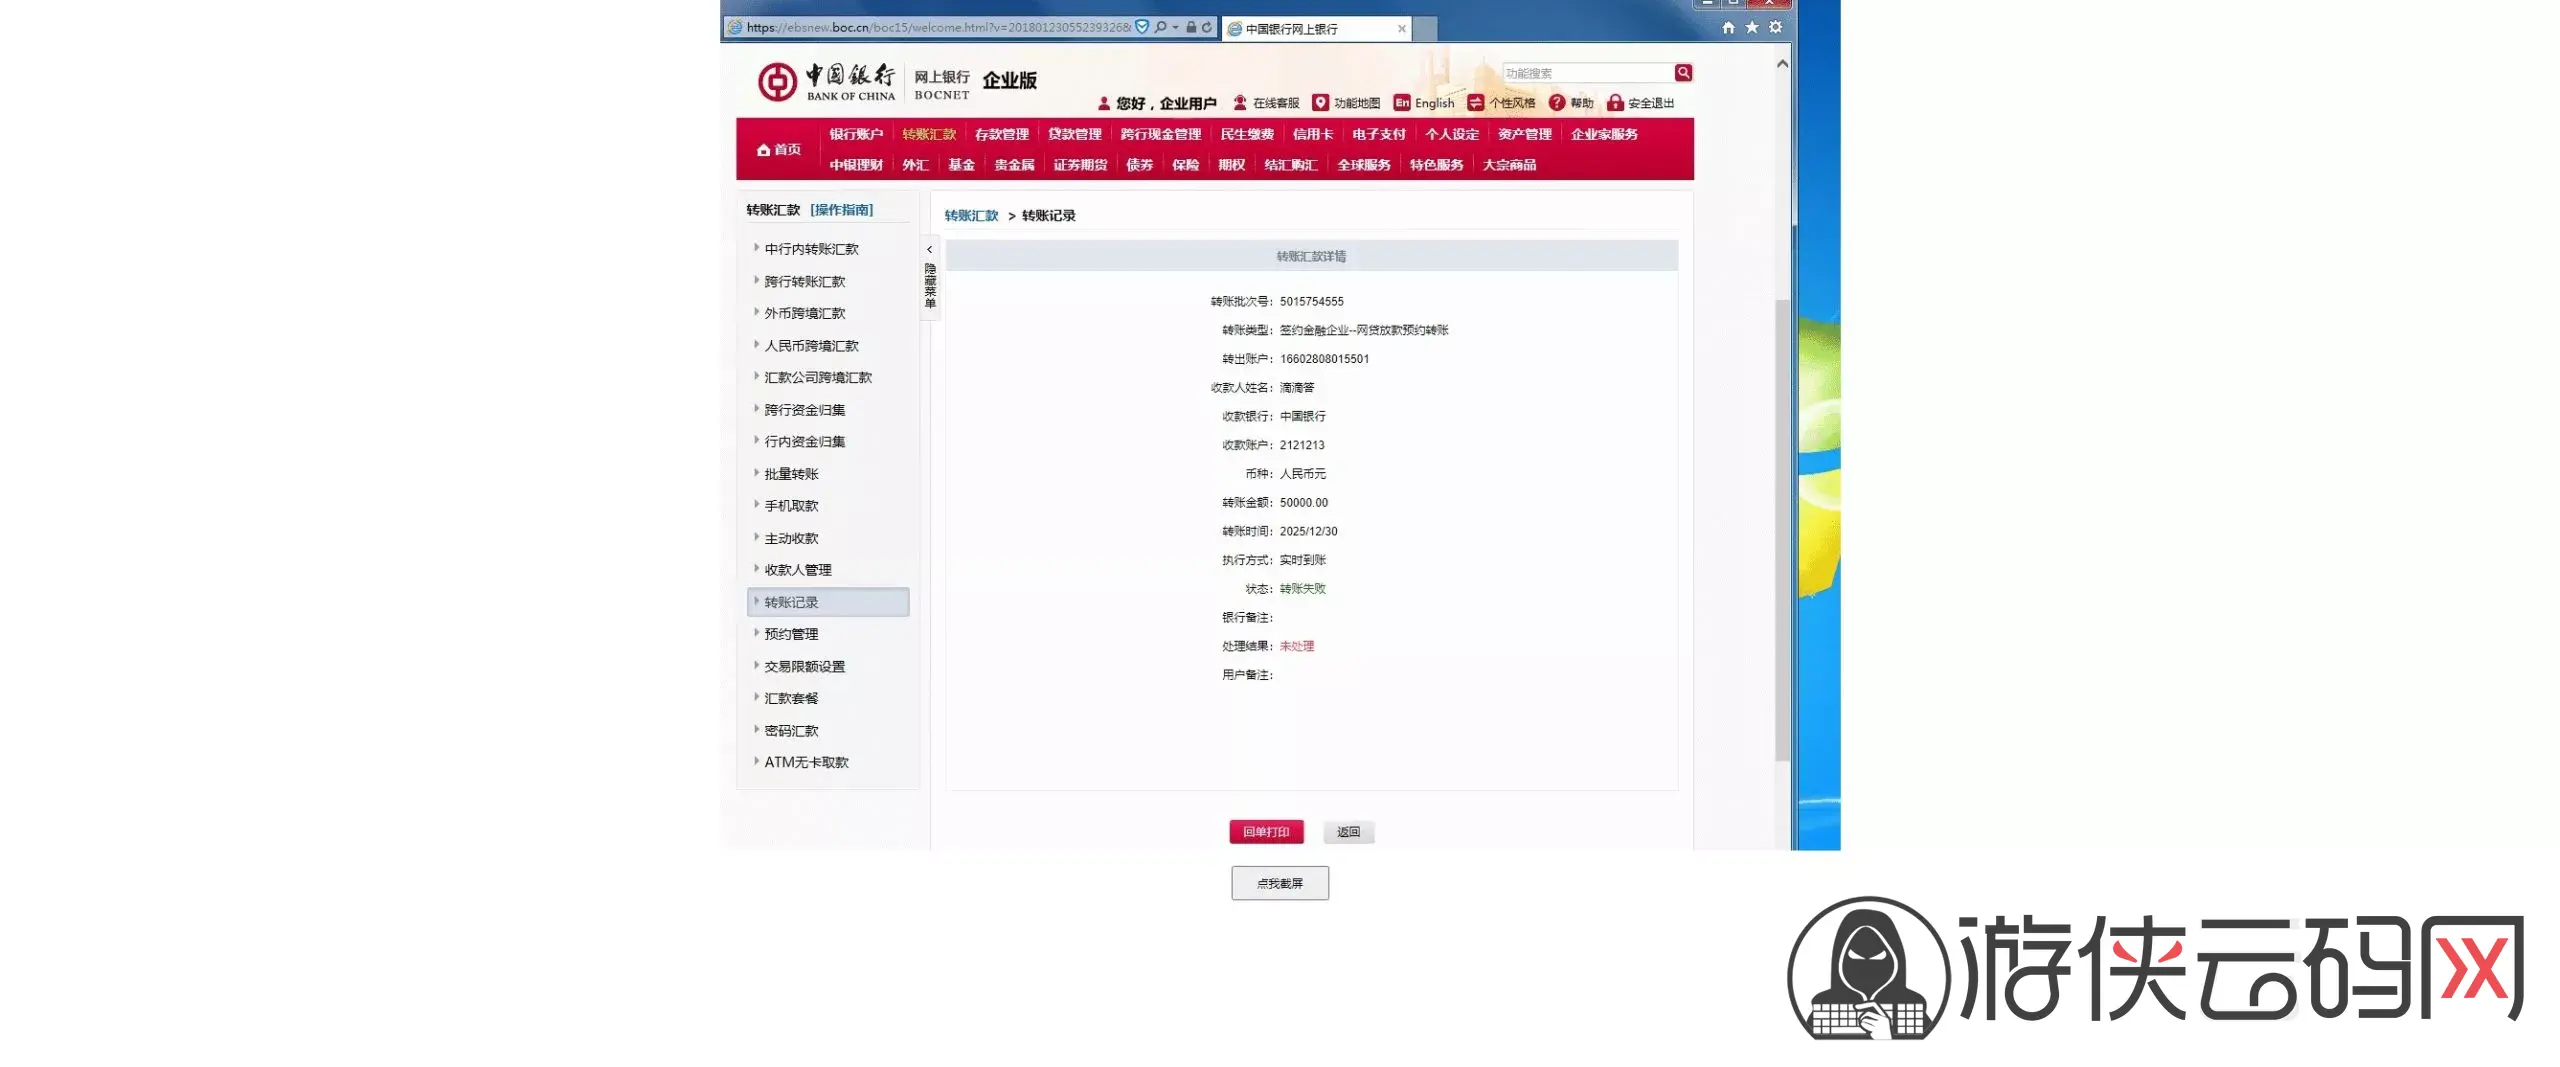The width and height of the screenshot is (2560, 1067).
Task: Open 在线客服 online customer service
Action: (1266, 103)
